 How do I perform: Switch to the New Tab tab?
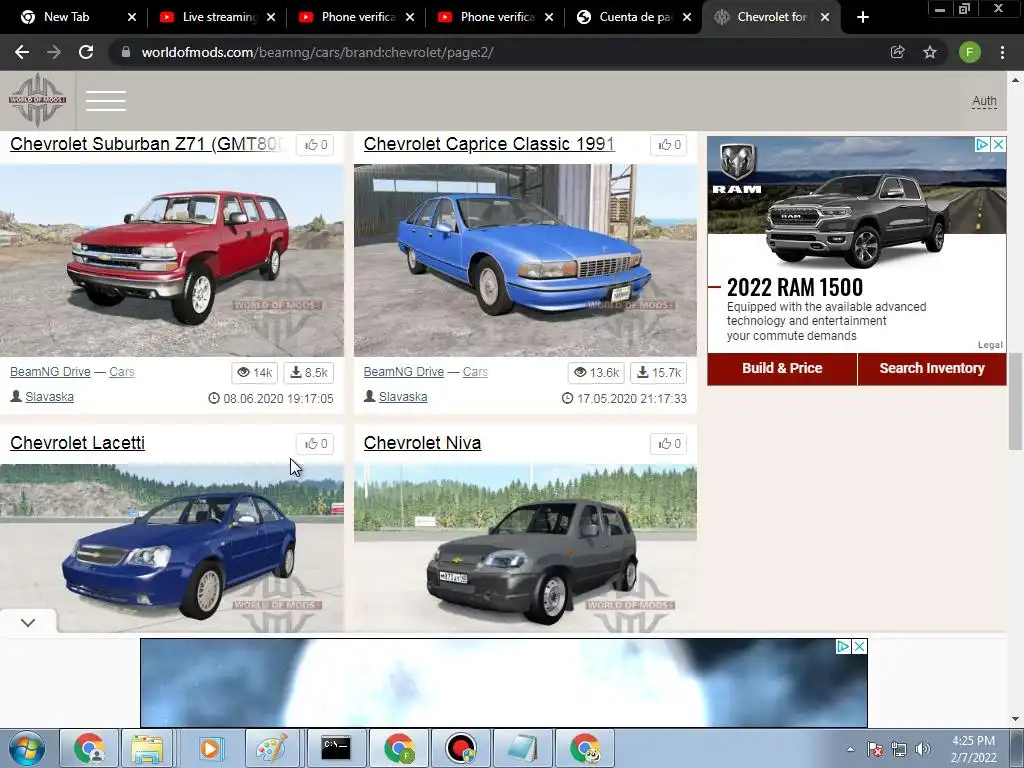(x=65, y=17)
